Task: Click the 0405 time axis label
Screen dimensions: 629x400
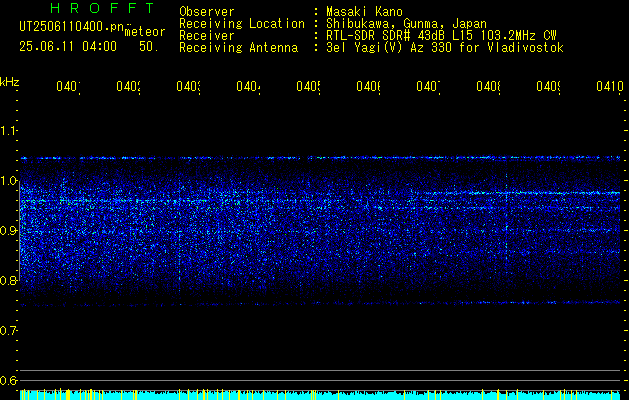Action: pyautogui.click(x=308, y=86)
